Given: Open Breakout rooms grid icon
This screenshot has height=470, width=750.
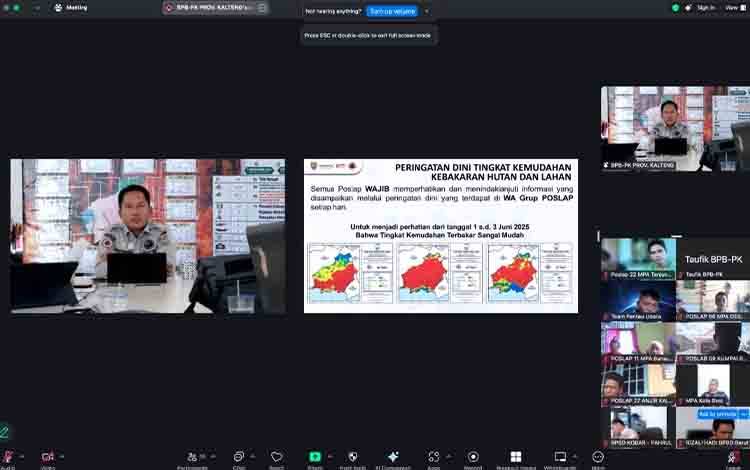Looking at the screenshot, I should 516,458.
